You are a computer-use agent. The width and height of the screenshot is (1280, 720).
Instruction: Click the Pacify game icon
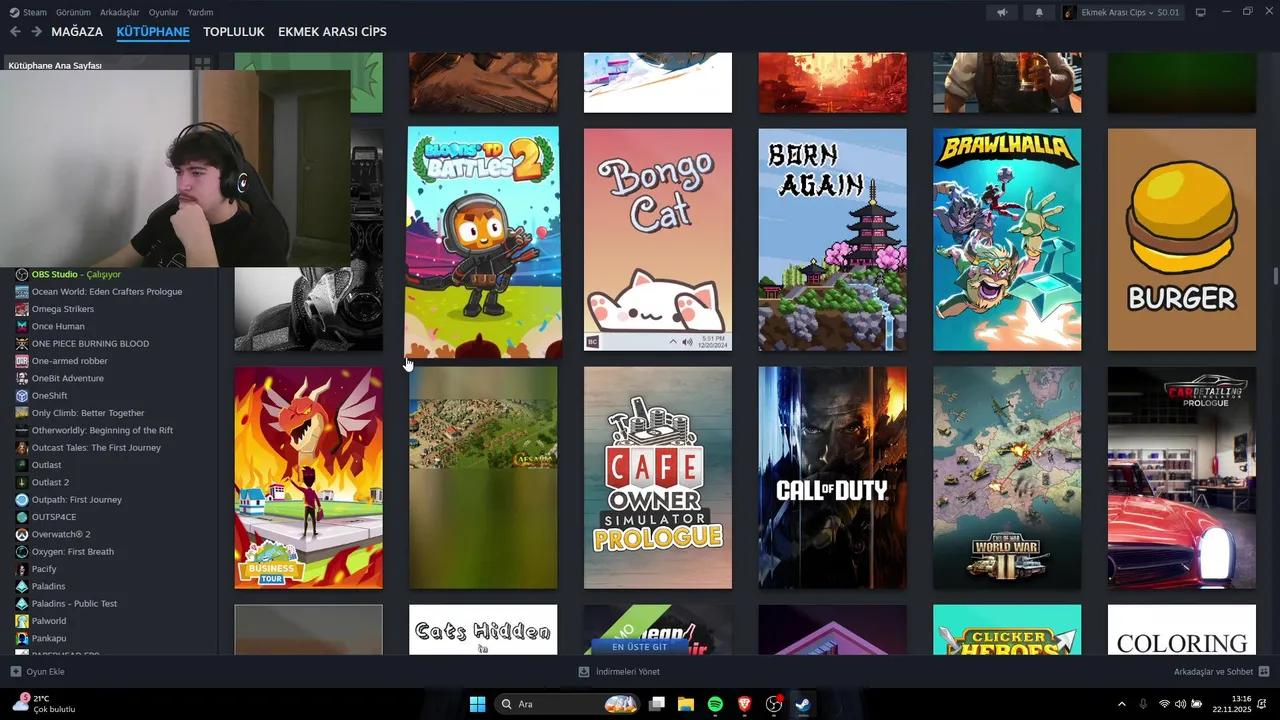click(22, 569)
